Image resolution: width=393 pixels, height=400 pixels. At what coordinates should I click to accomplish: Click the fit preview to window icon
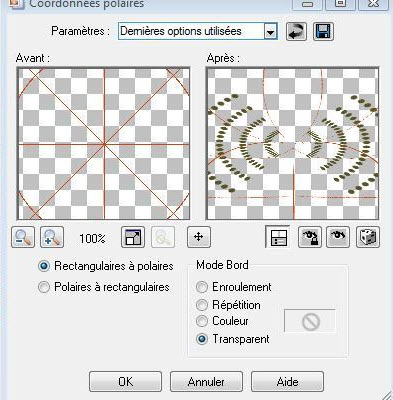133,237
